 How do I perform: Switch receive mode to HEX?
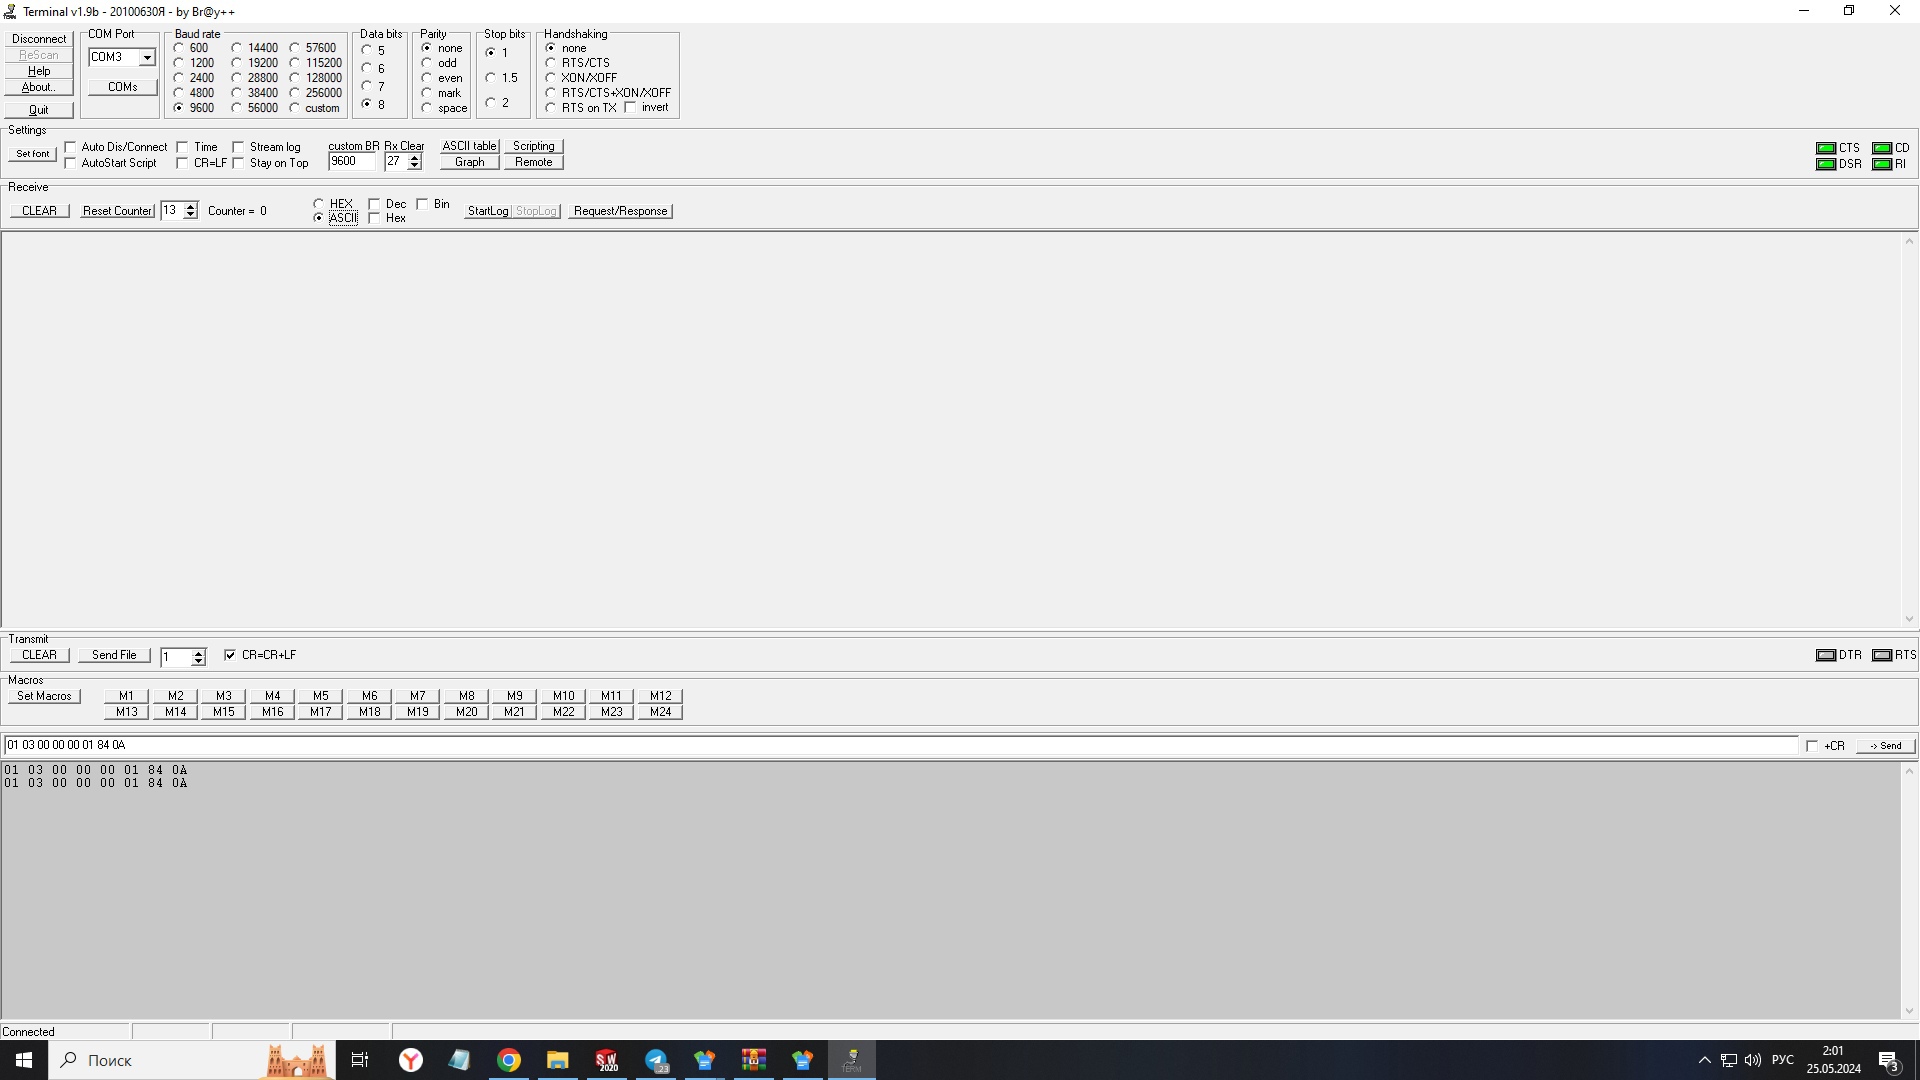point(319,204)
